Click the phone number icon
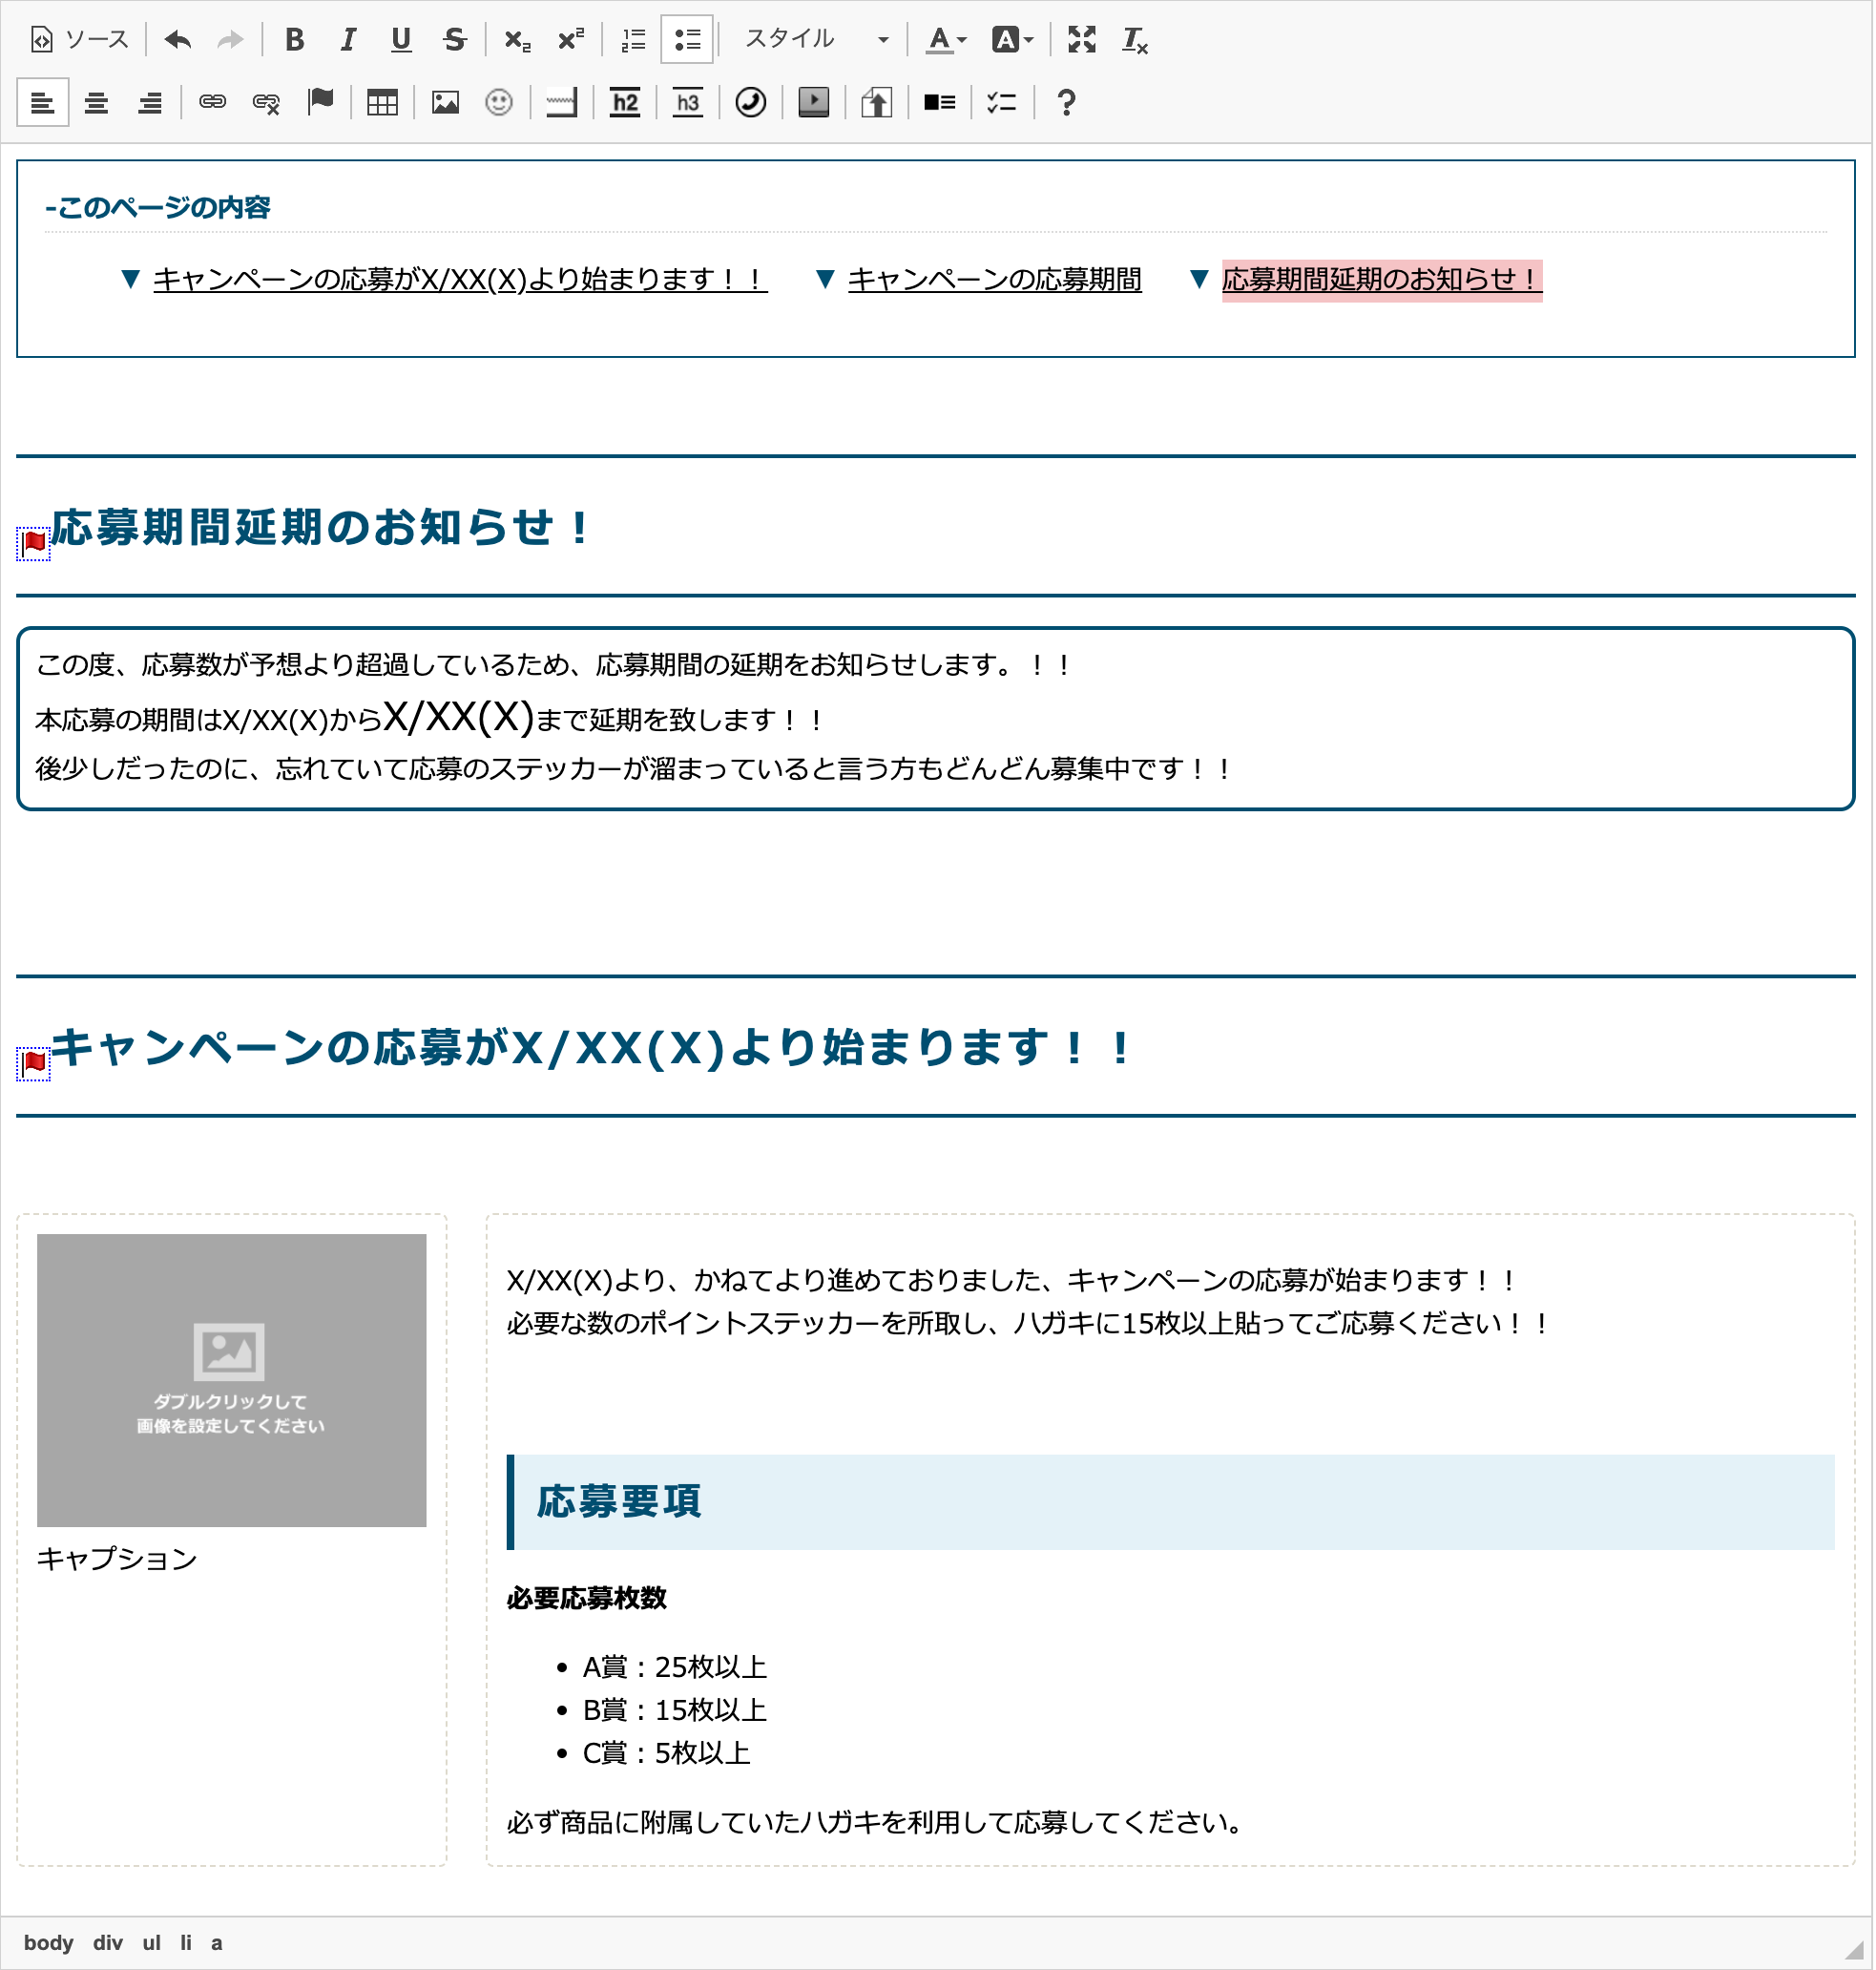This screenshot has height=1970, width=1876. (751, 102)
